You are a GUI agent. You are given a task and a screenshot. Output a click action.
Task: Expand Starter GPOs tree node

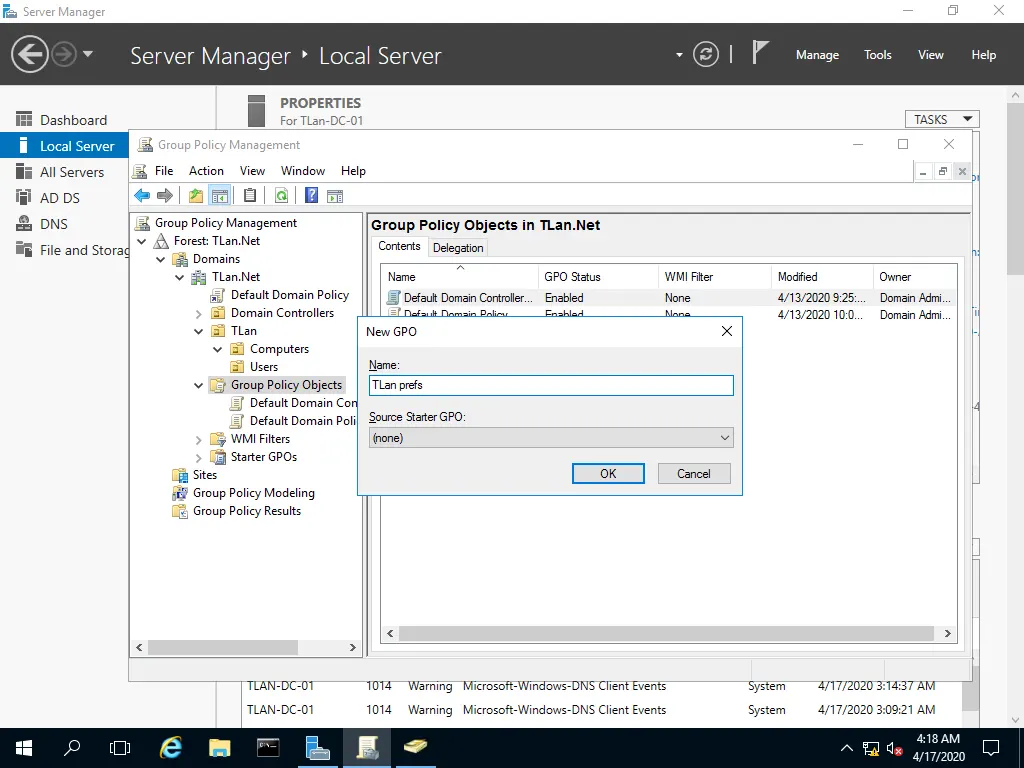(x=199, y=457)
